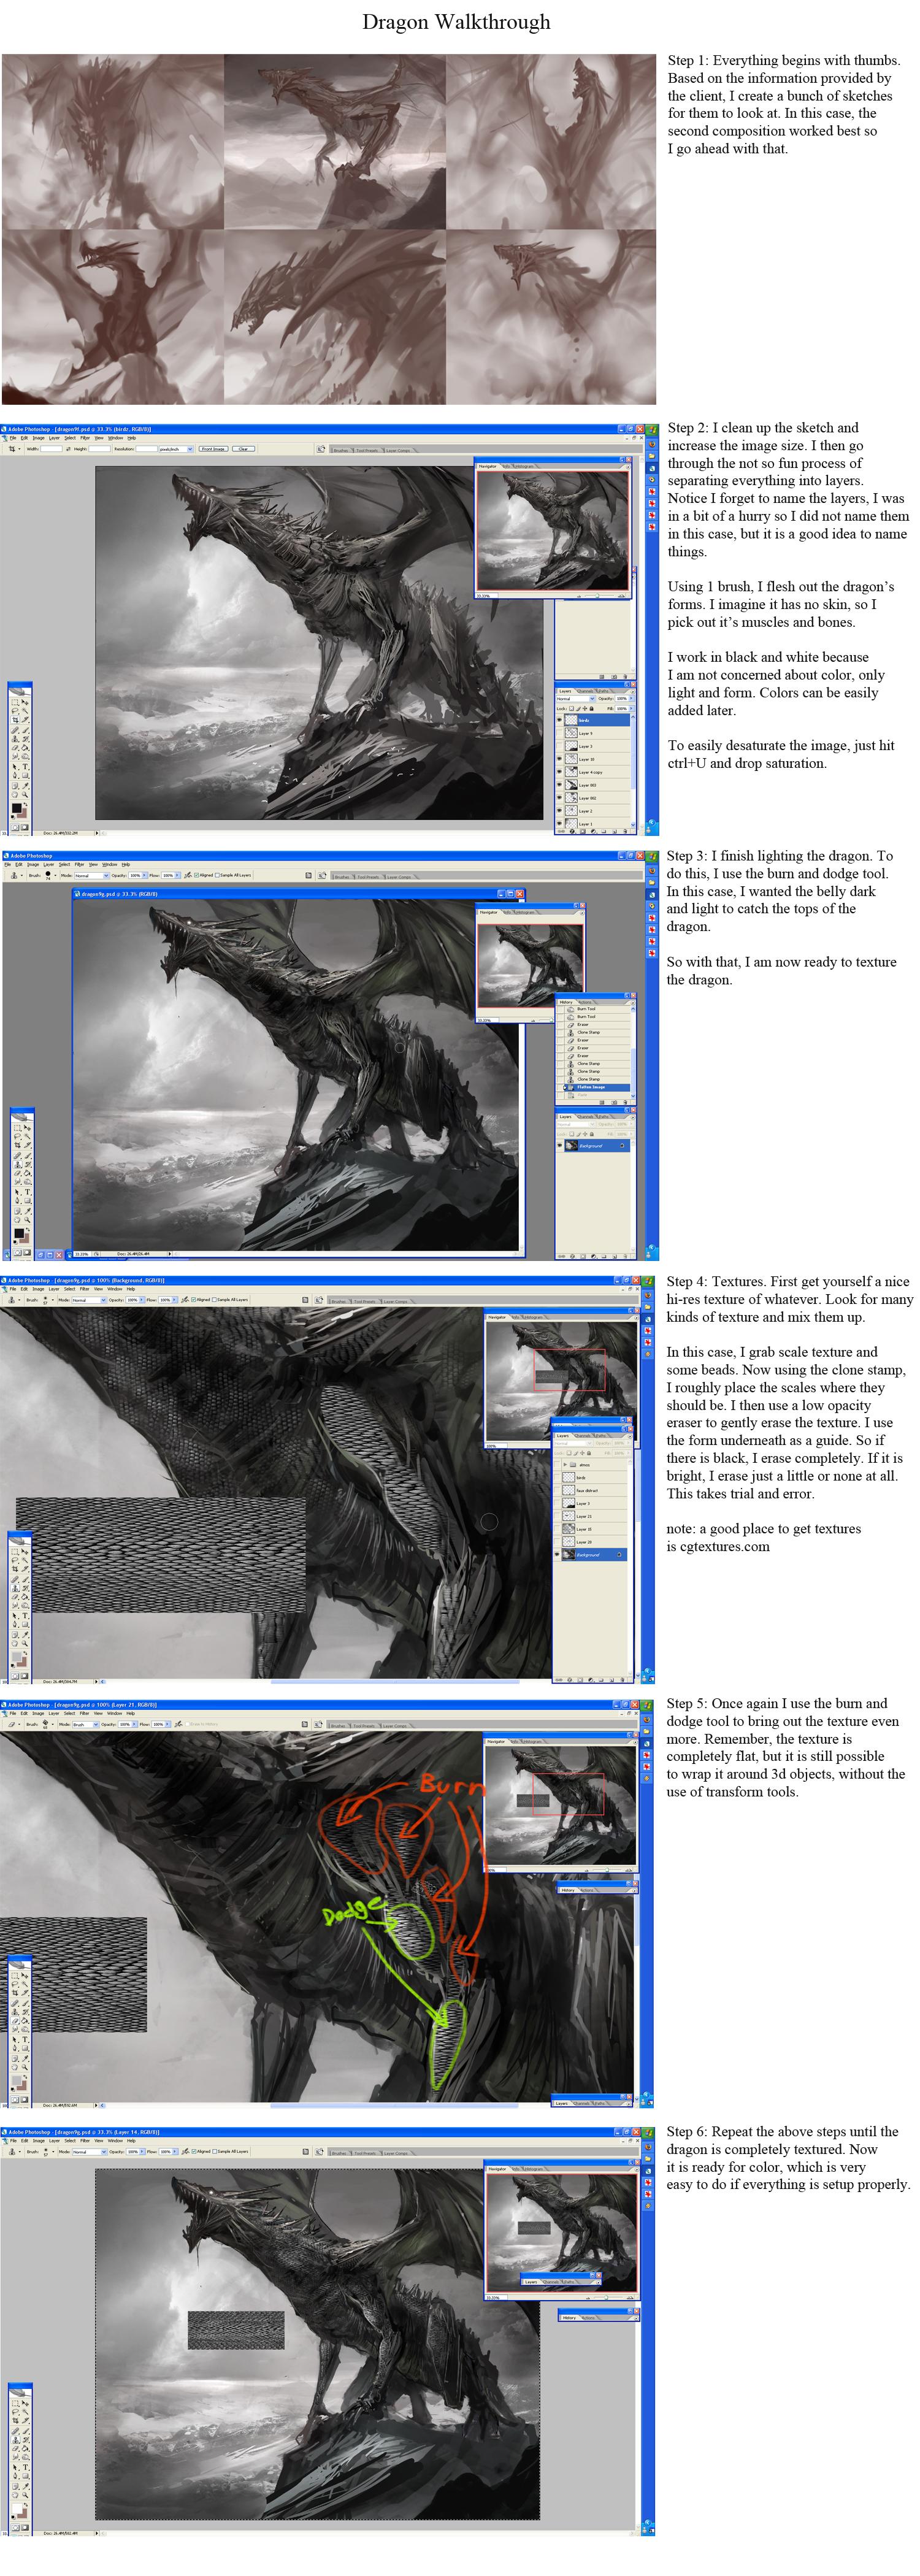Click Front Image button in Step 2 options bar
The width and height of the screenshot is (920, 2576).
(213, 449)
